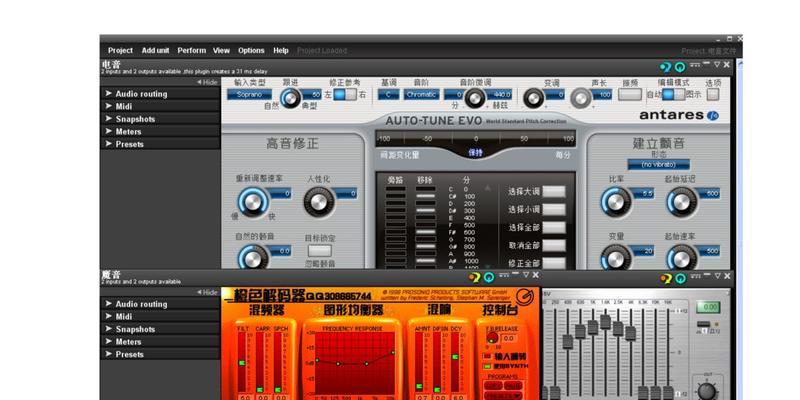Click the 选择全部 button
800x400 pixels.
[x=554, y=228]
